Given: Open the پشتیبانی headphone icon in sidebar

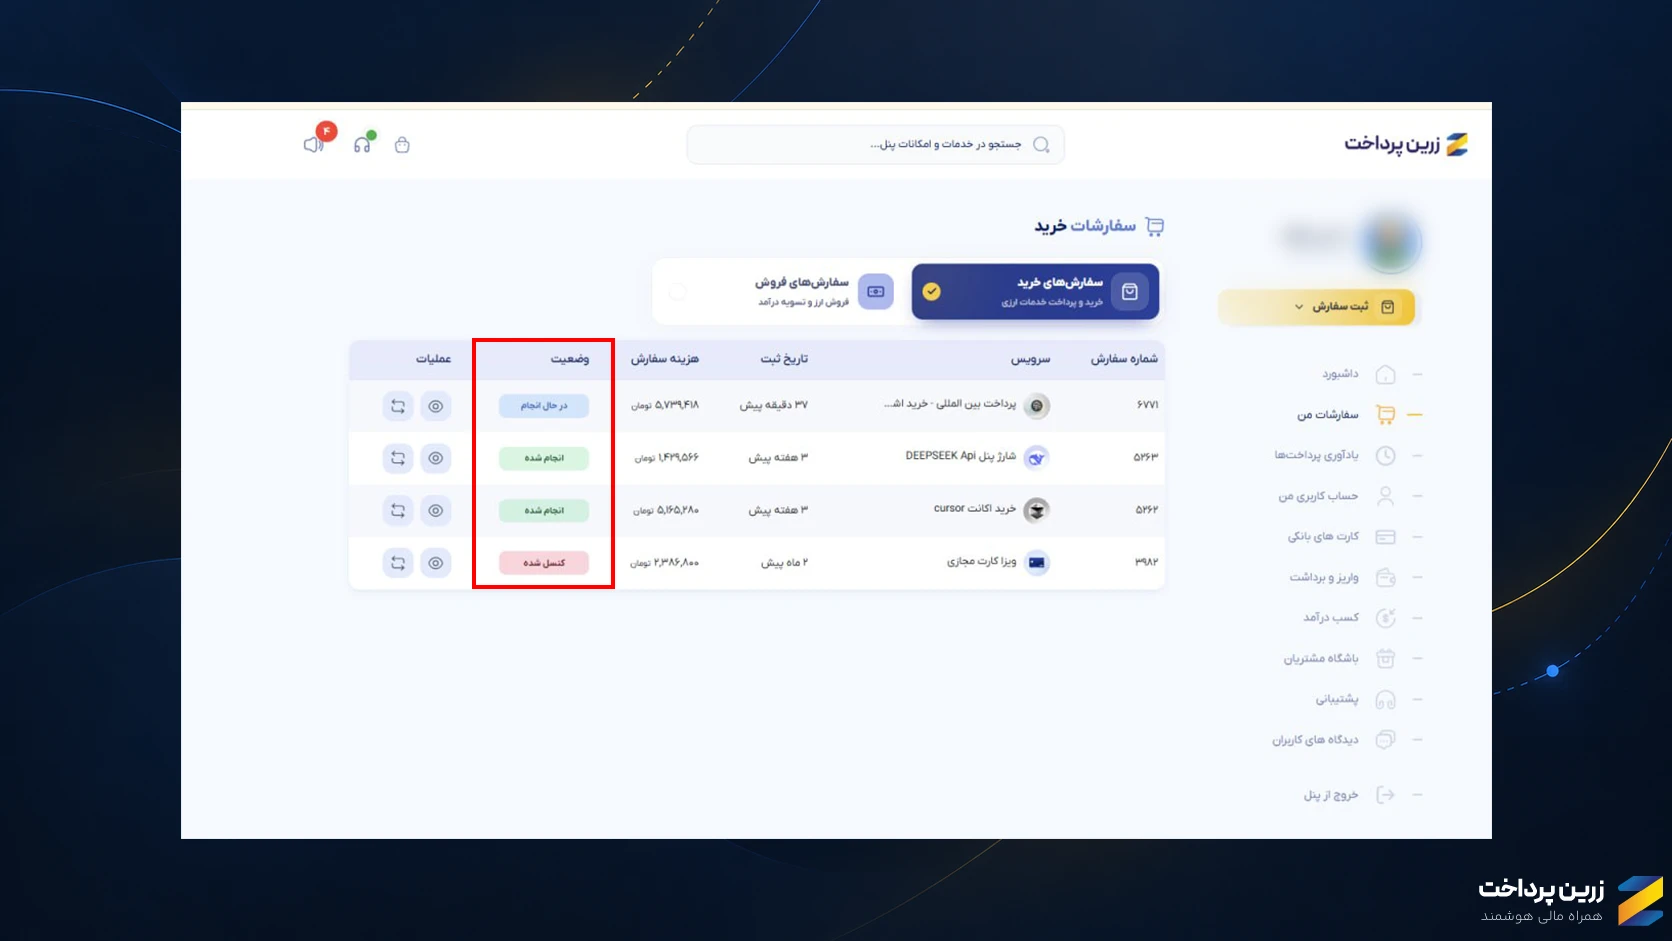Looking at the screenshot, I should click(1385, 699).
